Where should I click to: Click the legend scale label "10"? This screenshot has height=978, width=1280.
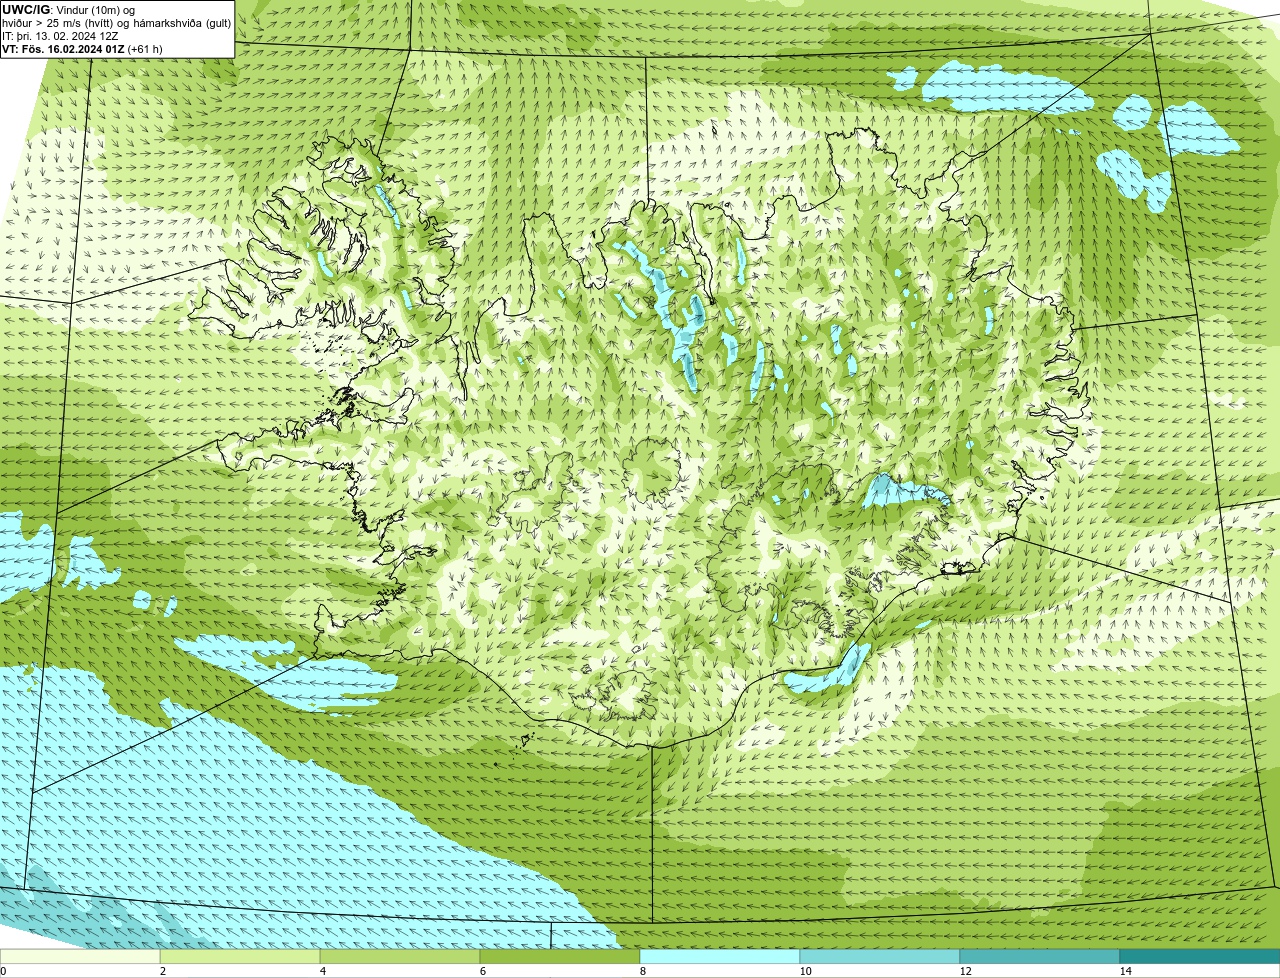click(805, 971)
